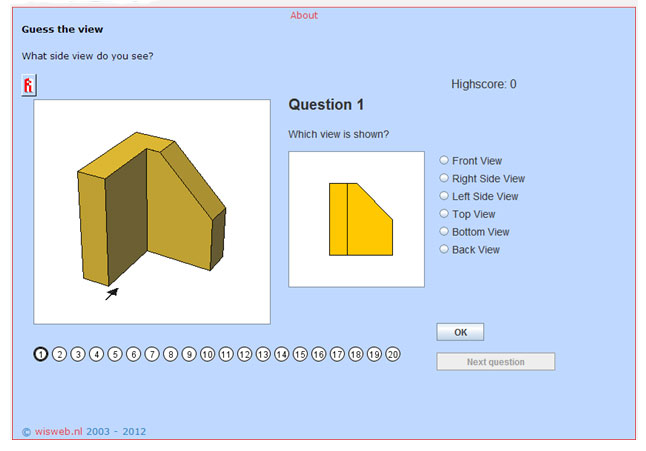Click the Next question button

click(496, 362)
